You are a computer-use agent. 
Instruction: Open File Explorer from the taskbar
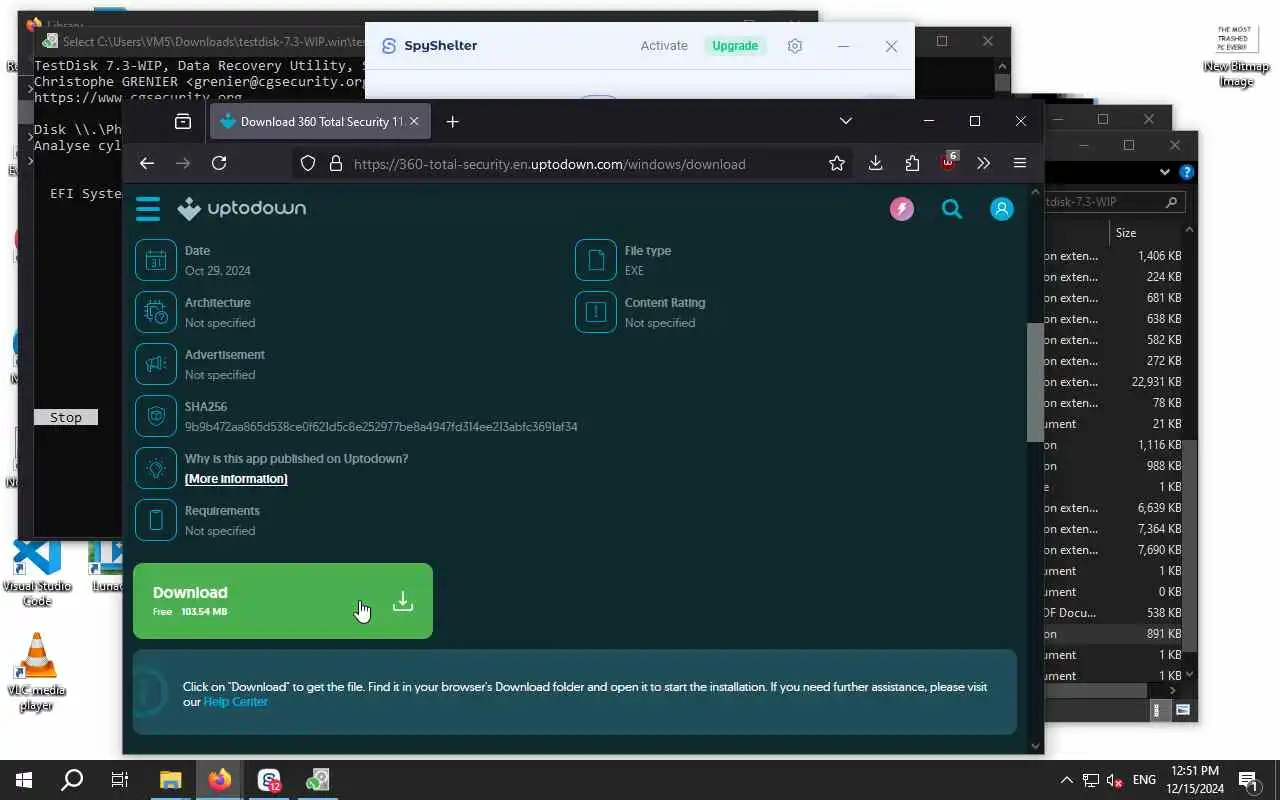[x=171, y=780]
